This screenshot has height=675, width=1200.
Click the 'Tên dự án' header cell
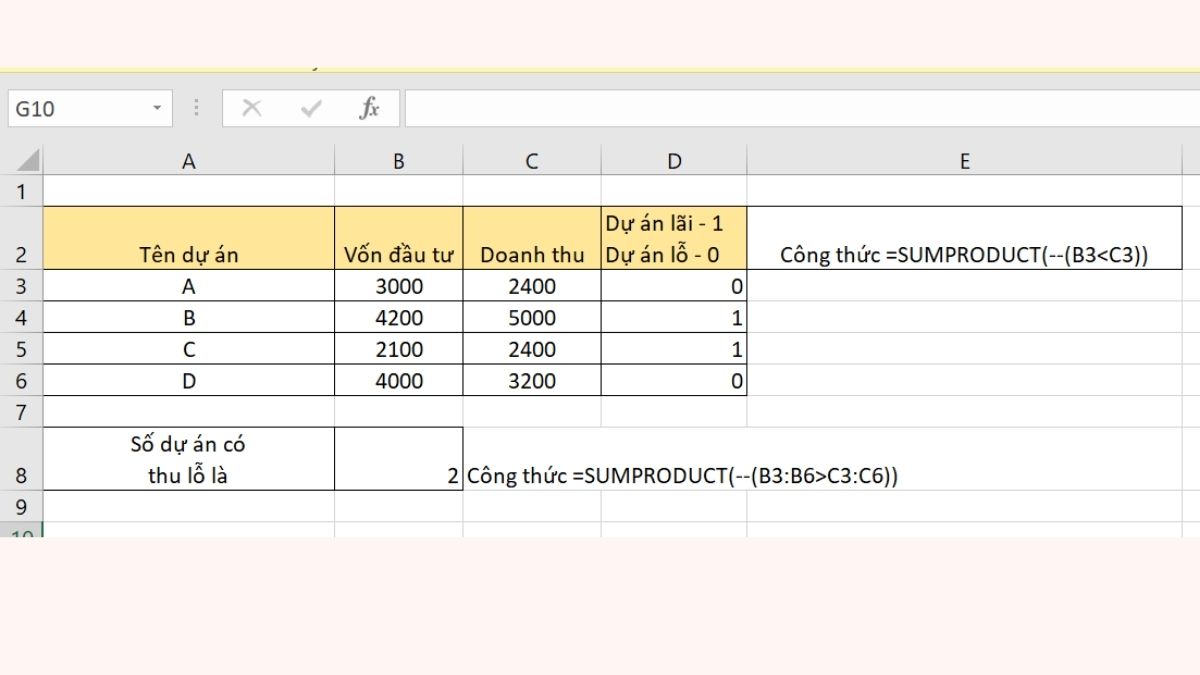pos(189,238)
